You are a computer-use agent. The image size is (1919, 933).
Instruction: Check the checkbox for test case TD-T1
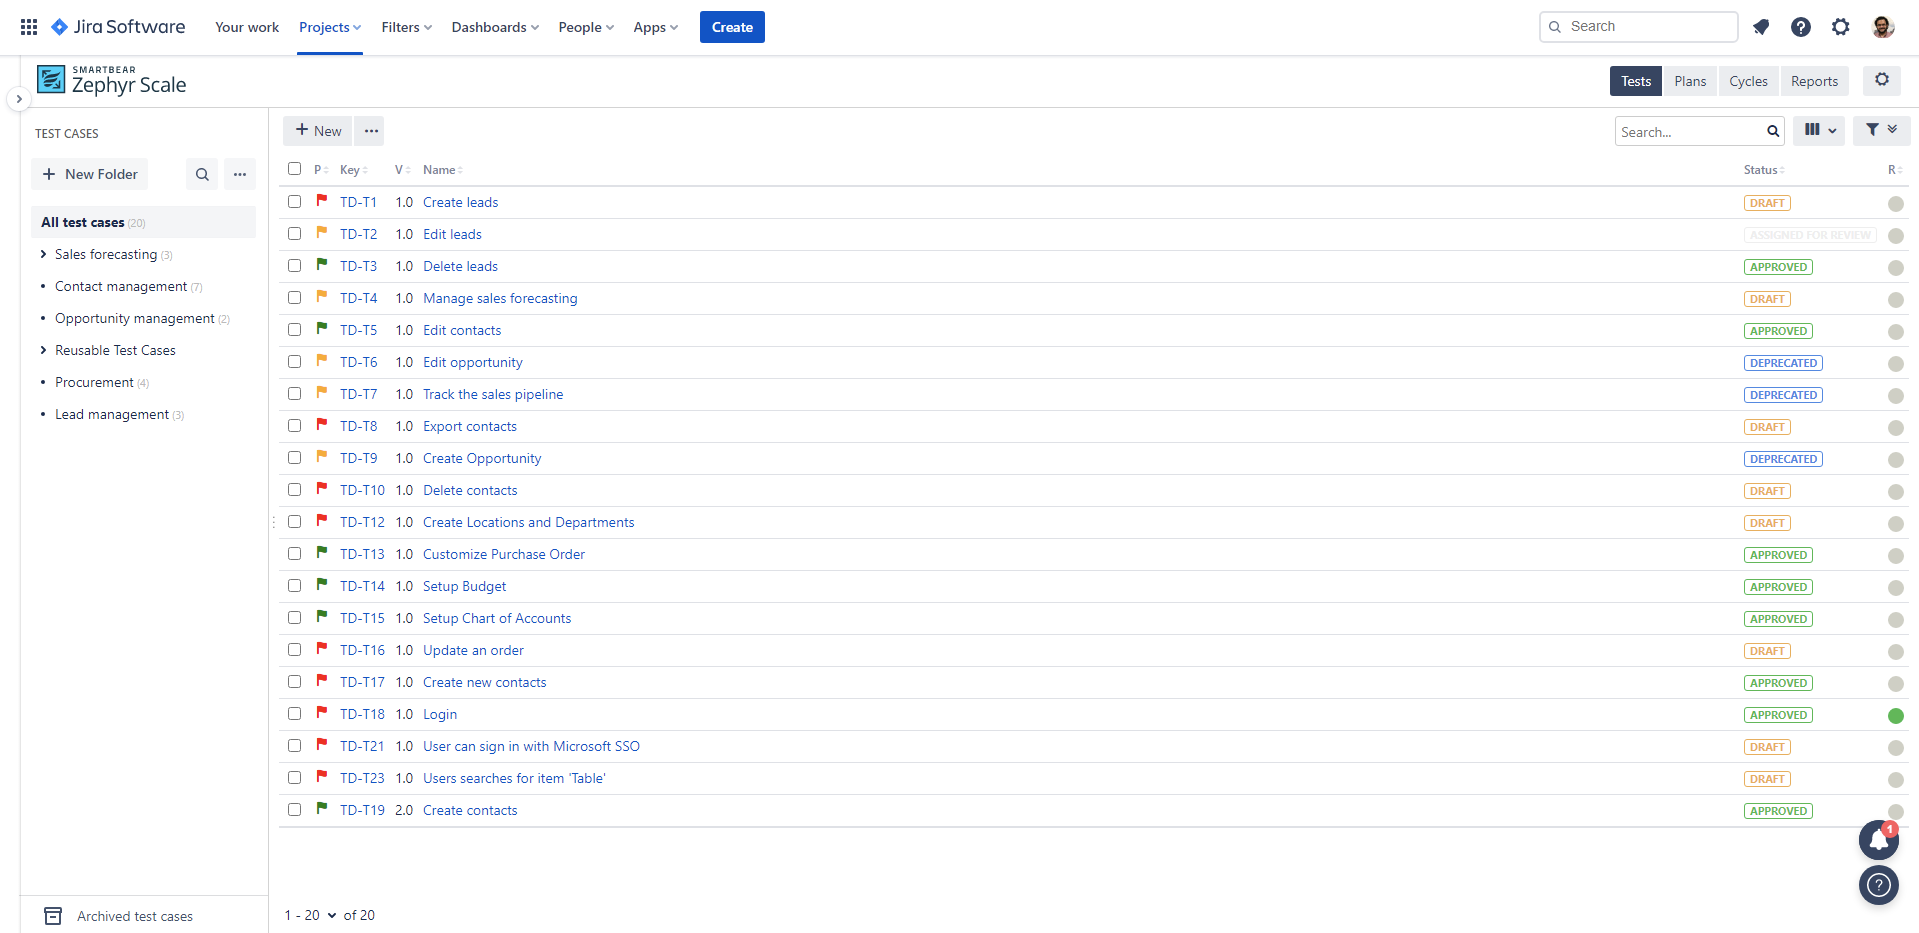click(294, 201)
